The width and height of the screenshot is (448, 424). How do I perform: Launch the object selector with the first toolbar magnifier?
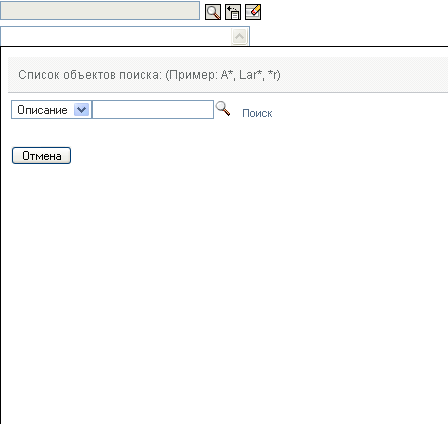[x=213, y=12]
